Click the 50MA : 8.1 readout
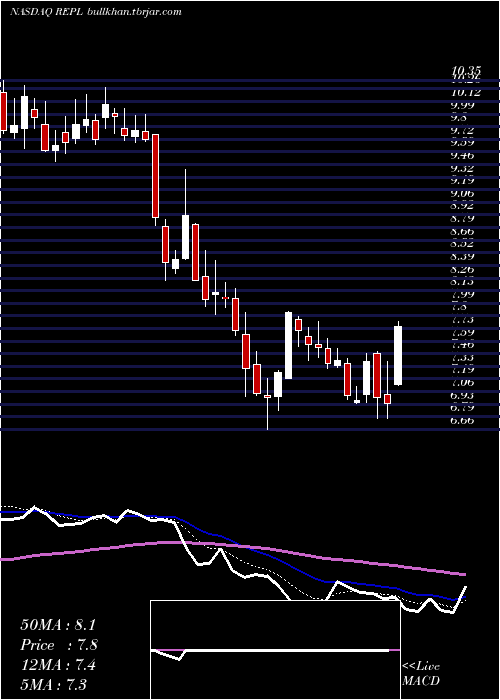 click(58, 625)
